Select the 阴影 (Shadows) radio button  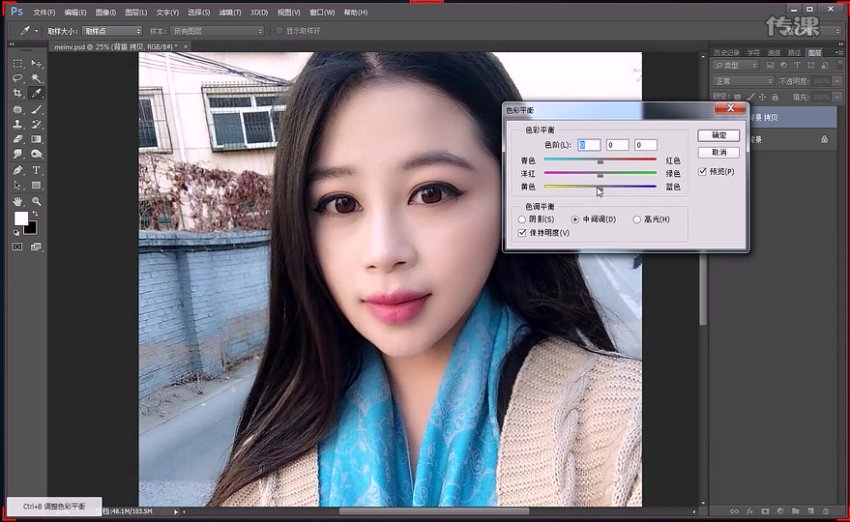point(522,219)
